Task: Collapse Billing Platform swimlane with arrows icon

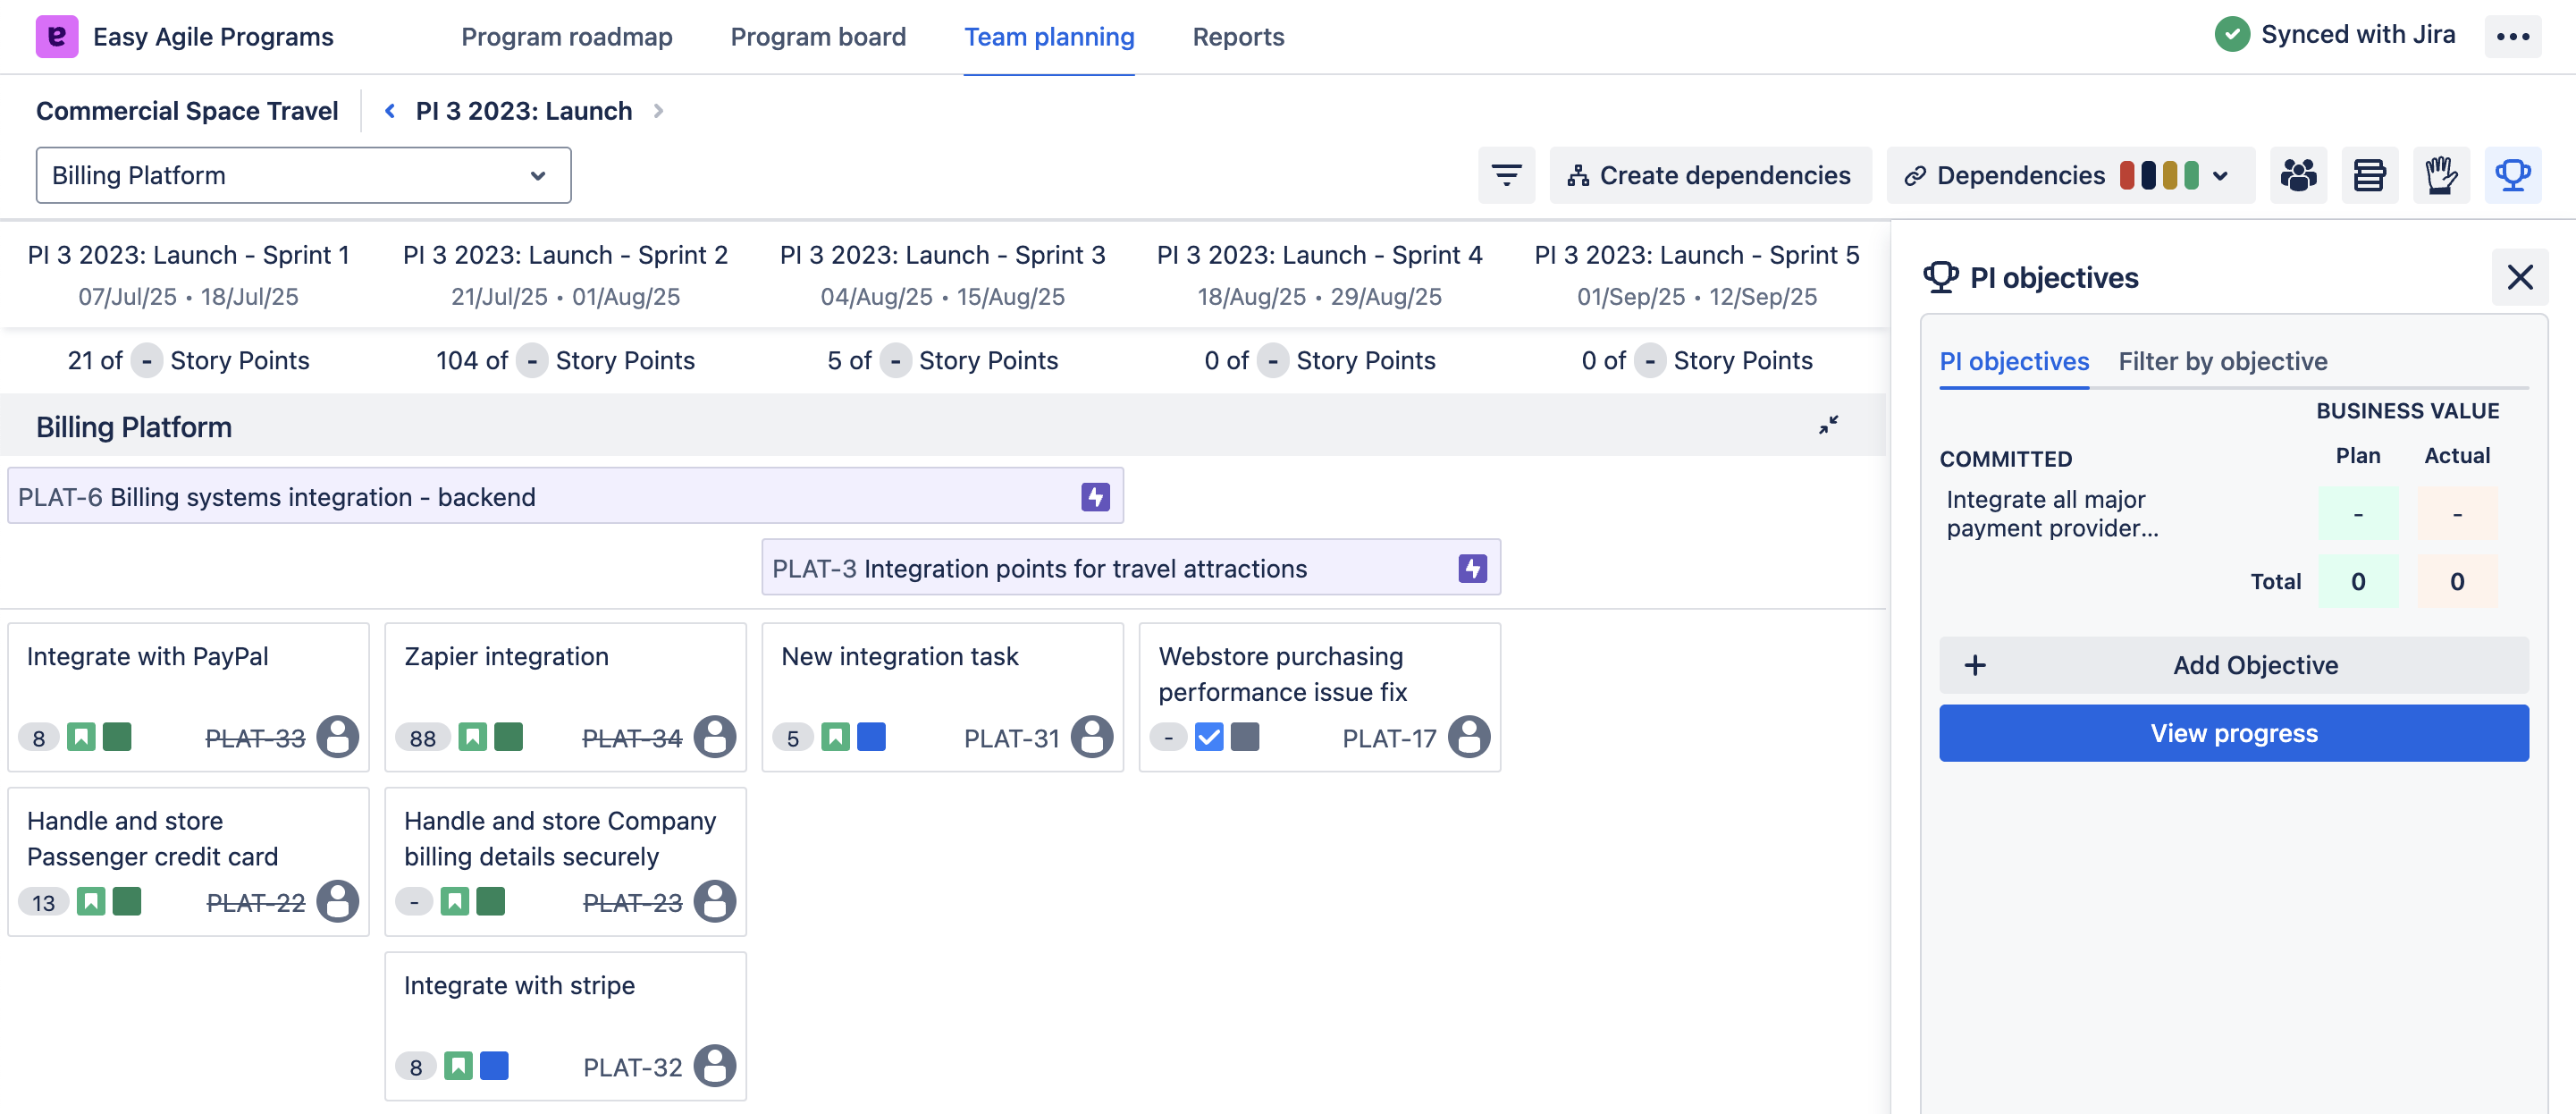Action: pyautogui.click(x=1828, y=426)
